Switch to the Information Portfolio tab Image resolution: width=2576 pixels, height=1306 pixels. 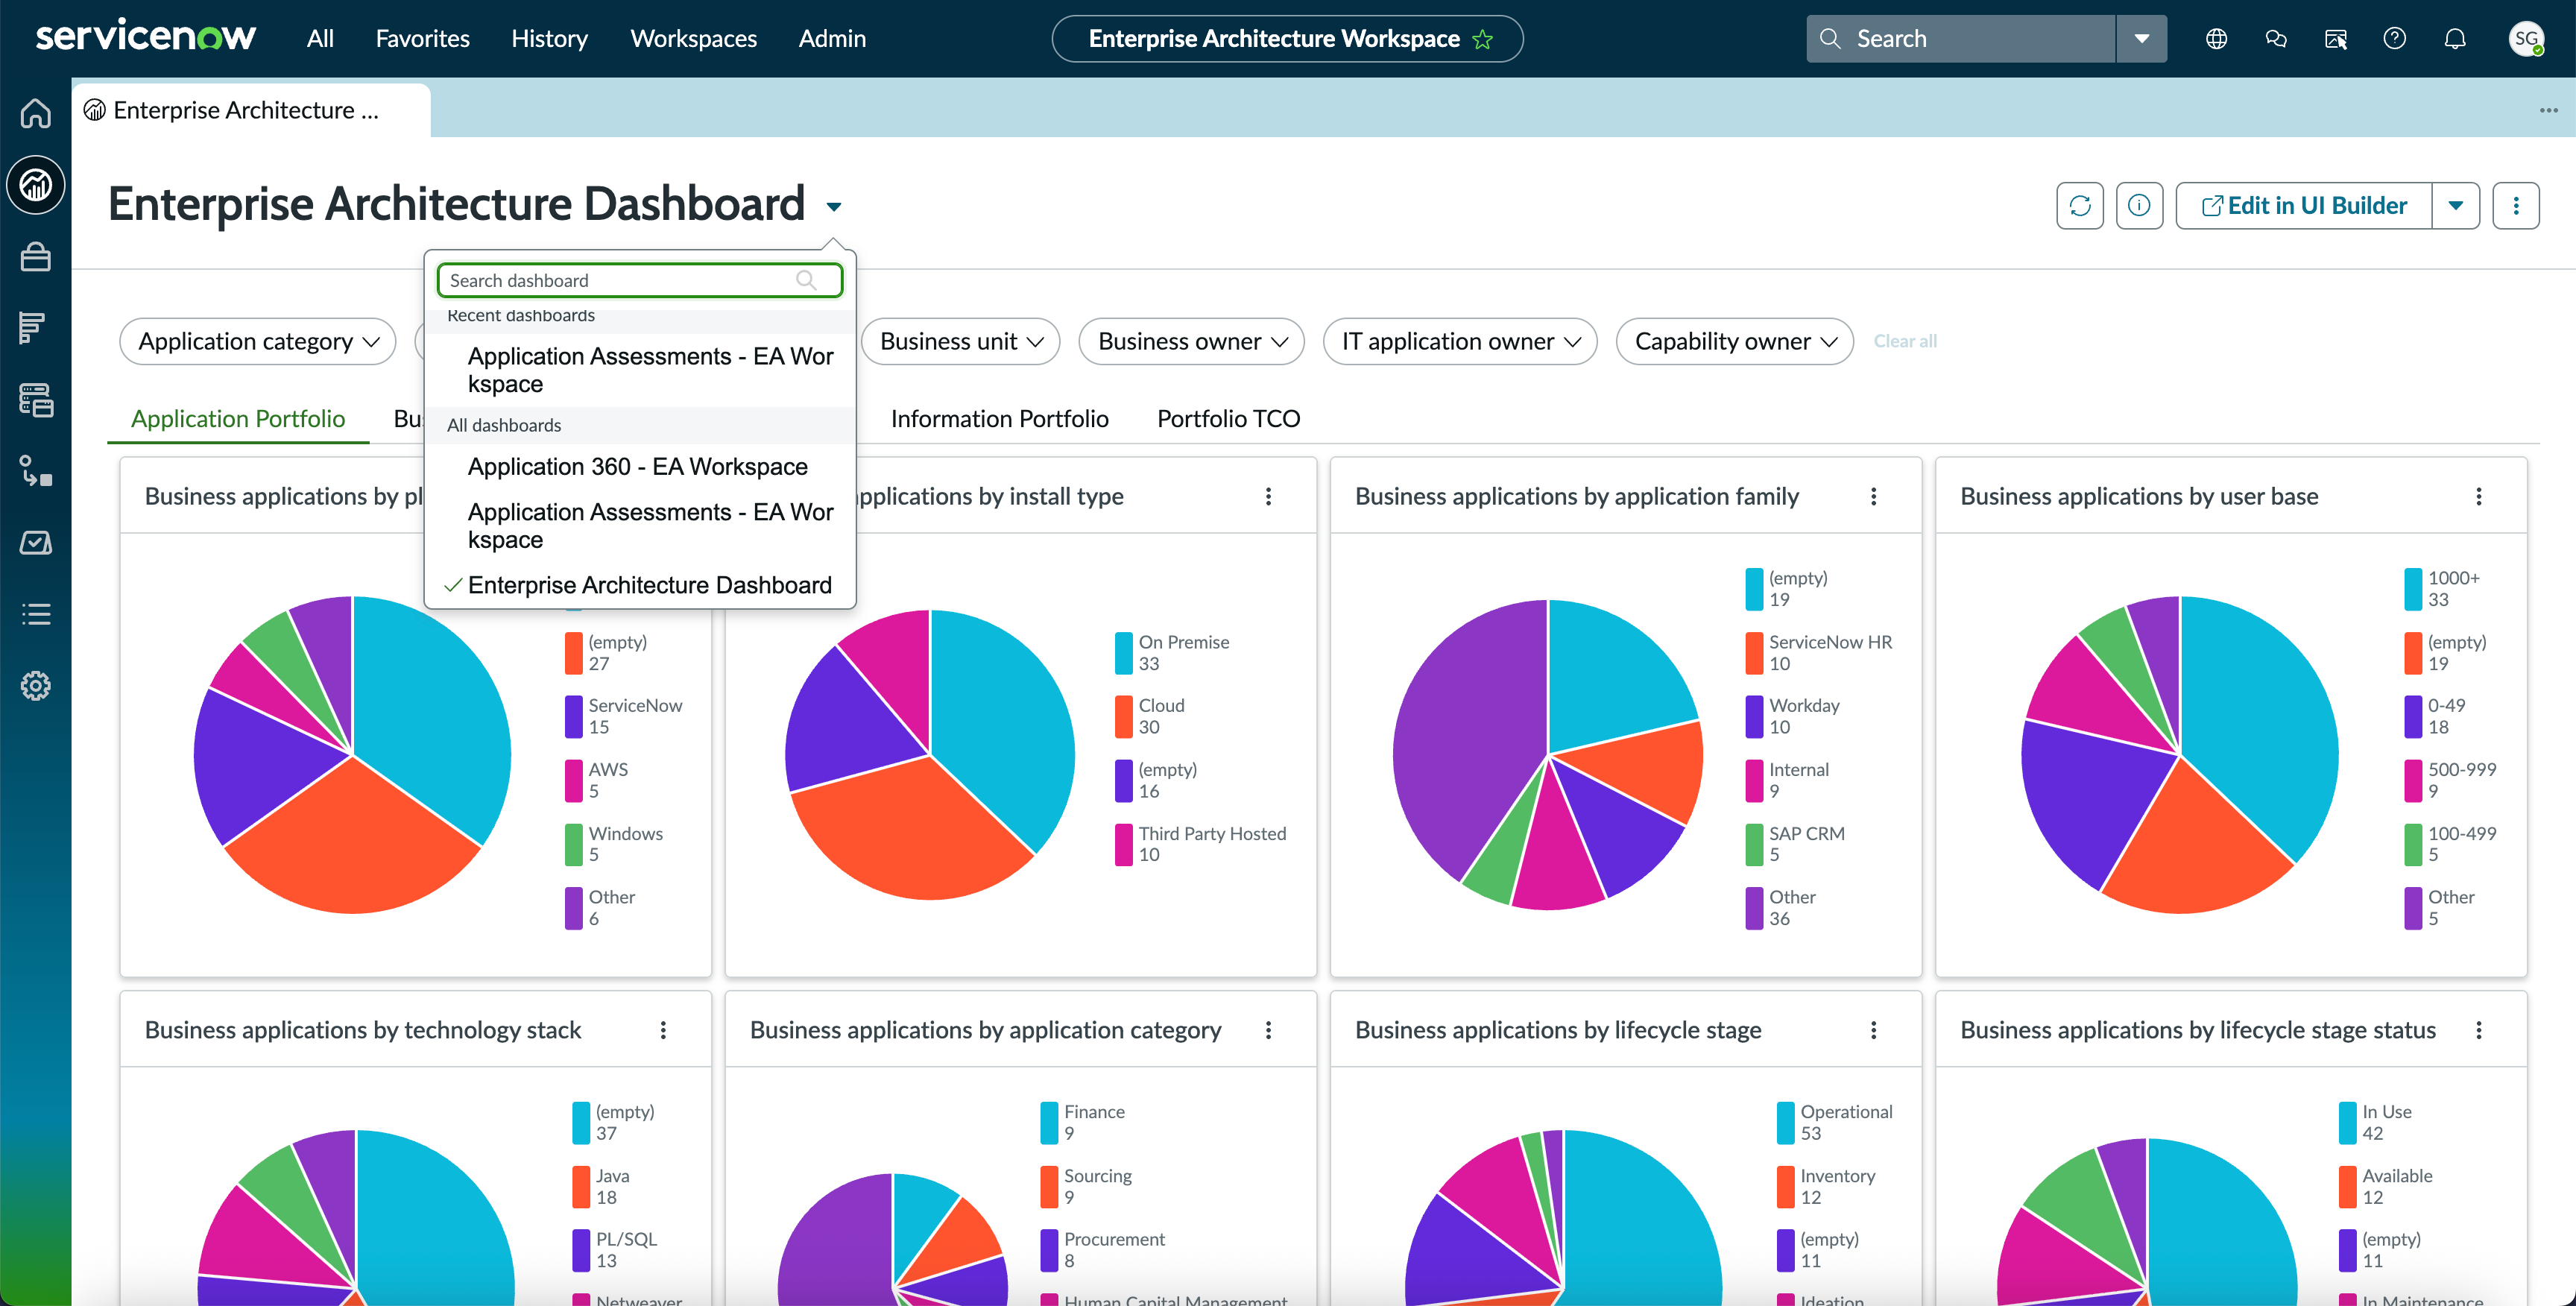[999, 419]
